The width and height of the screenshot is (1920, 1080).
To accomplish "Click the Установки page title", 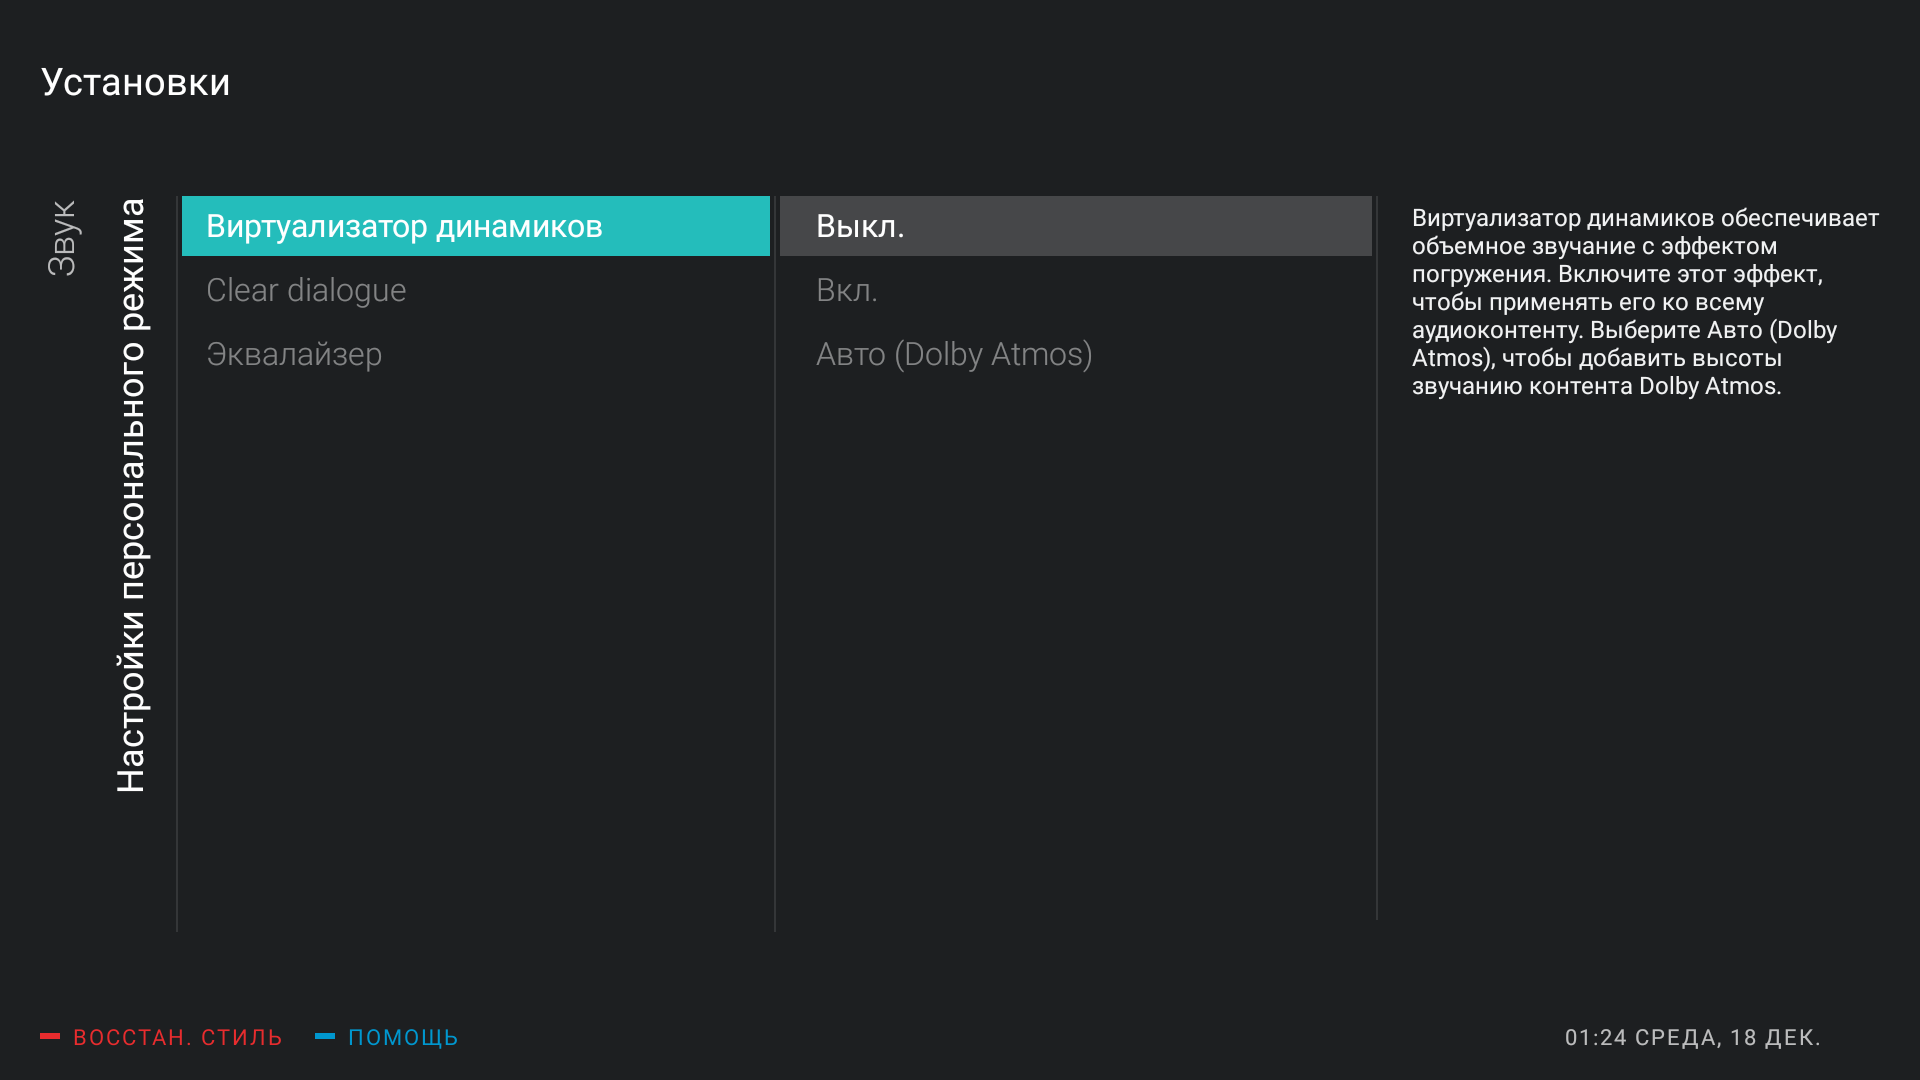I will [136, 83].
